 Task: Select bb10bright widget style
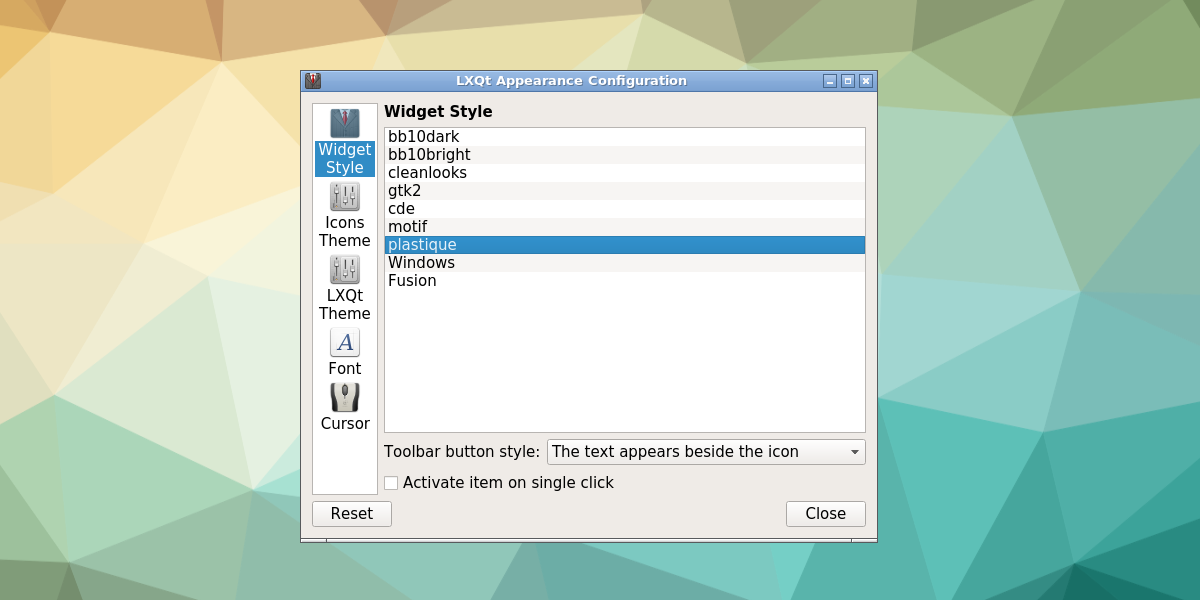[625, 155]
